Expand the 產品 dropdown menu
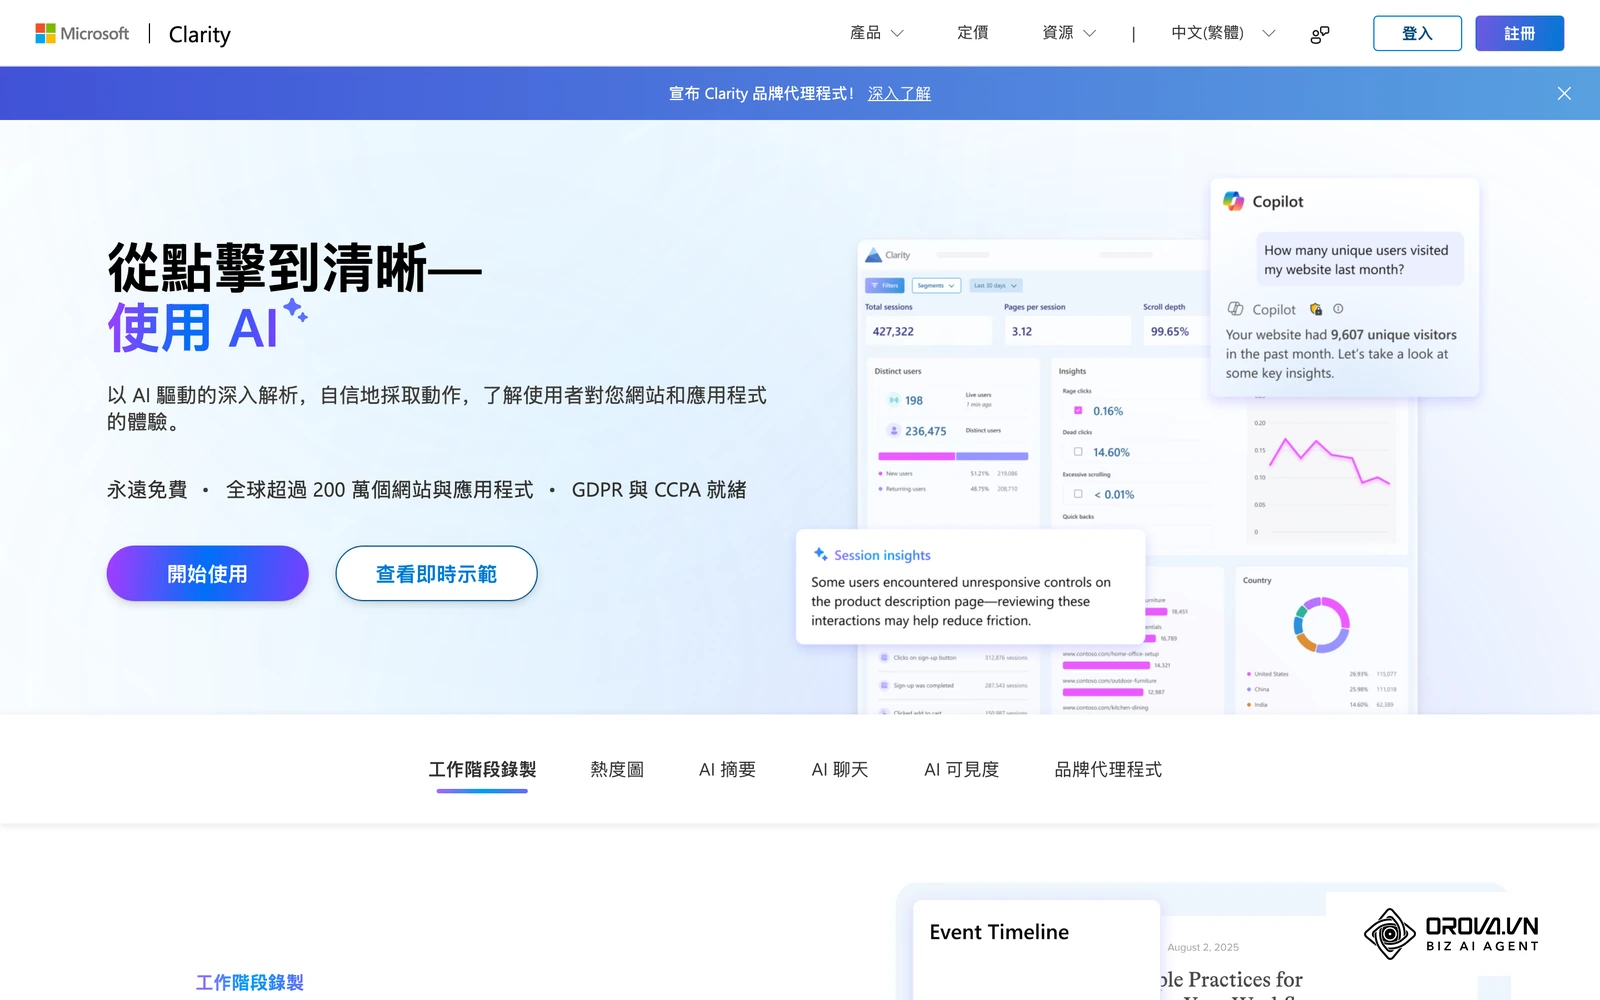1600x1000 pixels. pos(876,33)
